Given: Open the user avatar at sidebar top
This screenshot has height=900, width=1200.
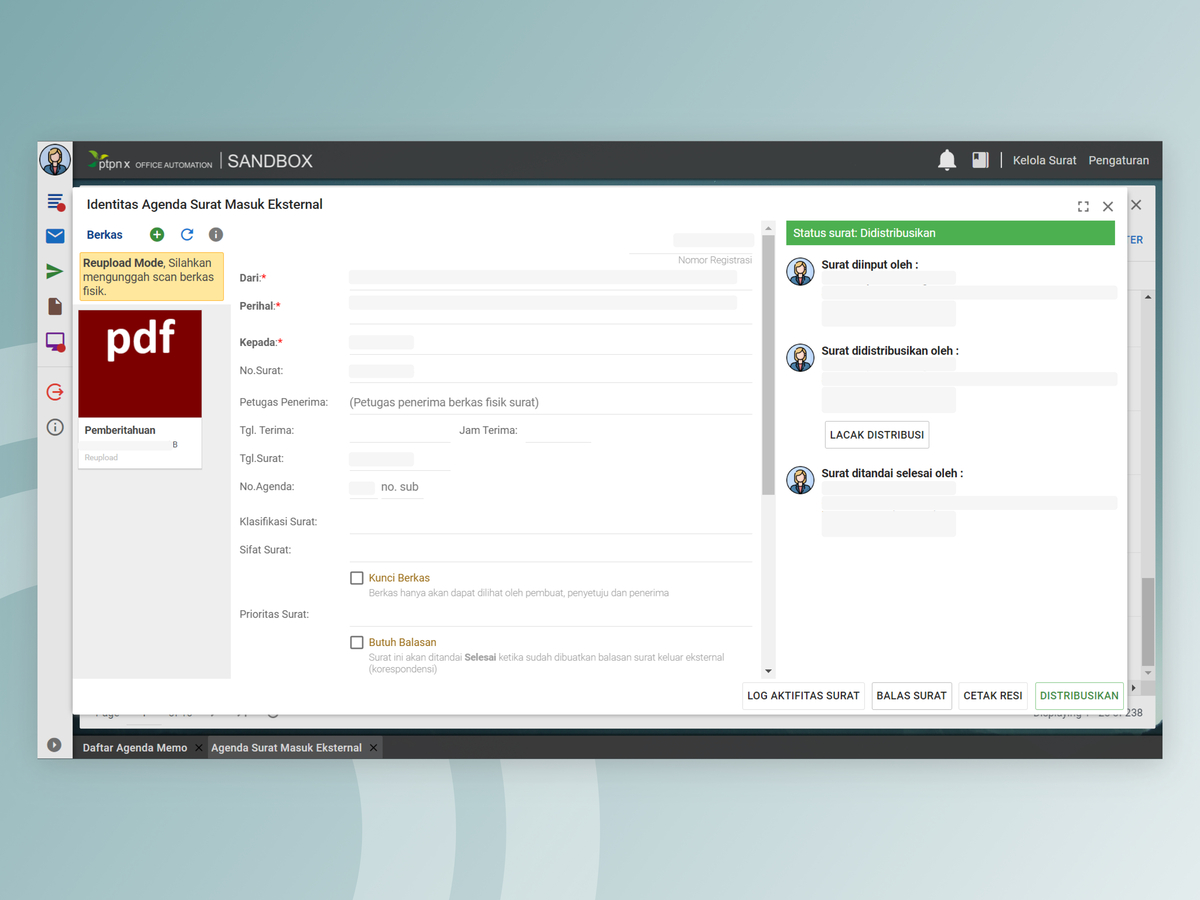Looking at the screenshot, I should pos(55,160).
